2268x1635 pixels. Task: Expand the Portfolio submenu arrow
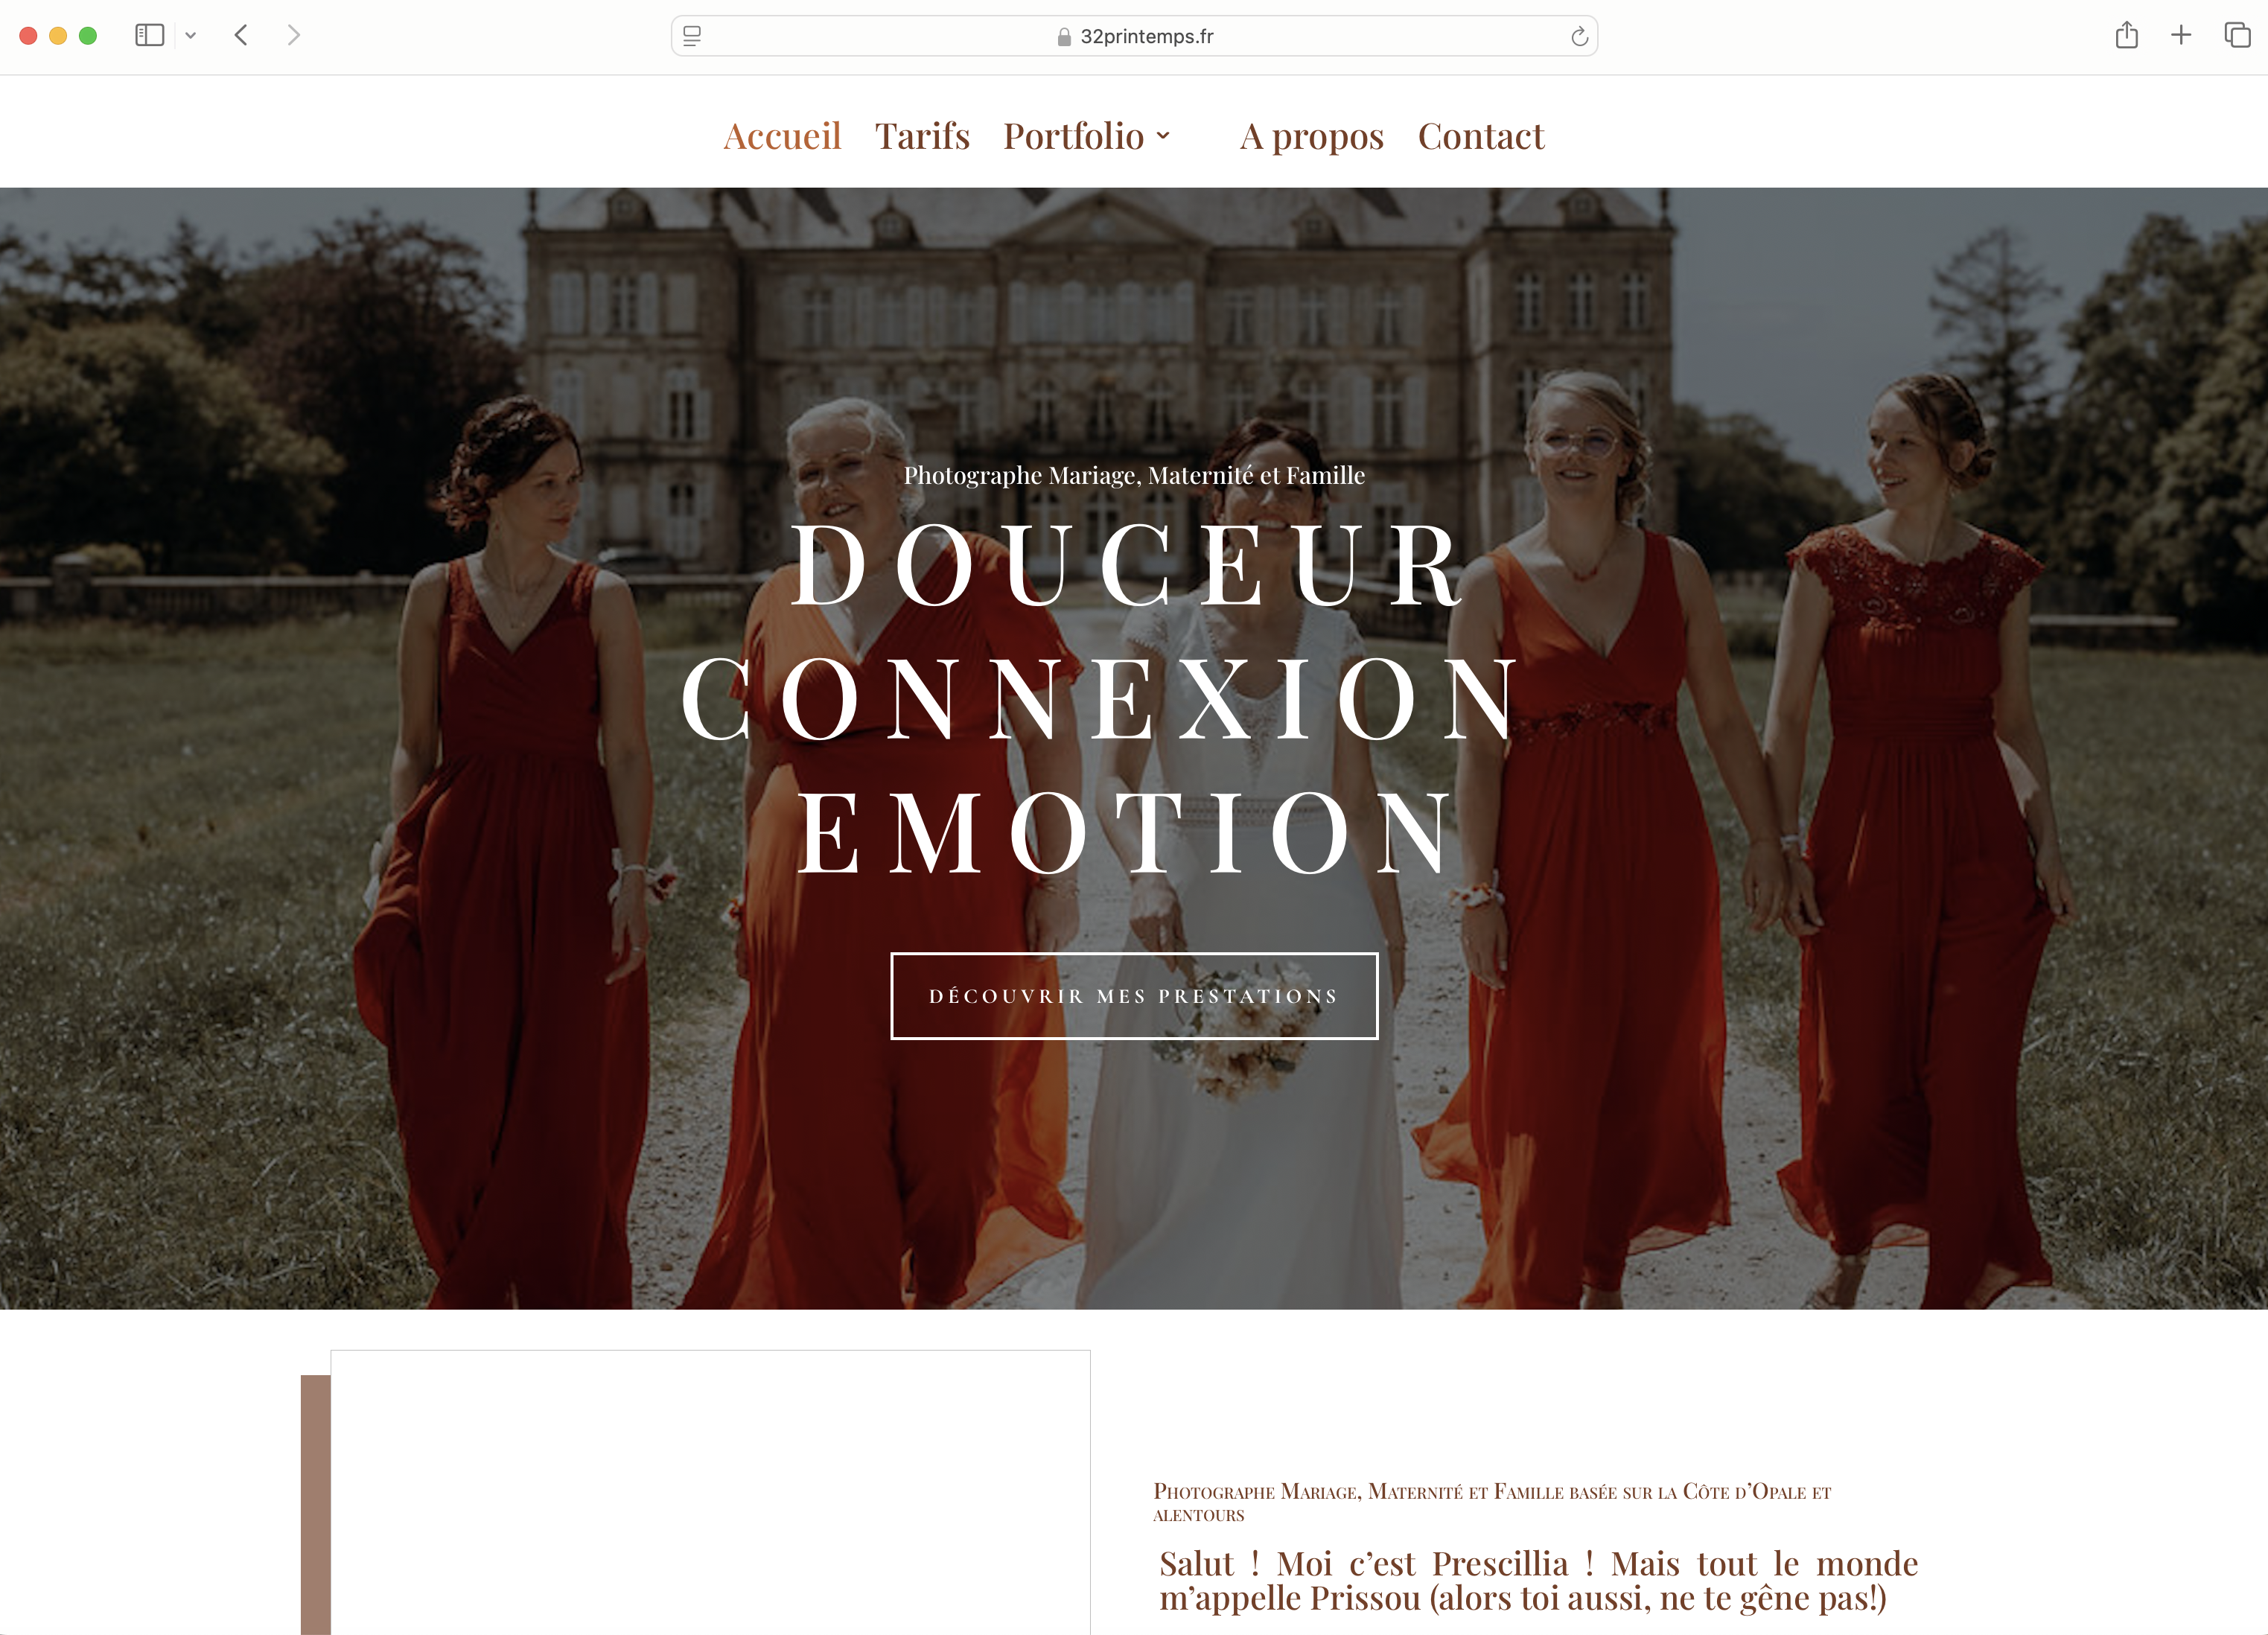coord(1163,137)
